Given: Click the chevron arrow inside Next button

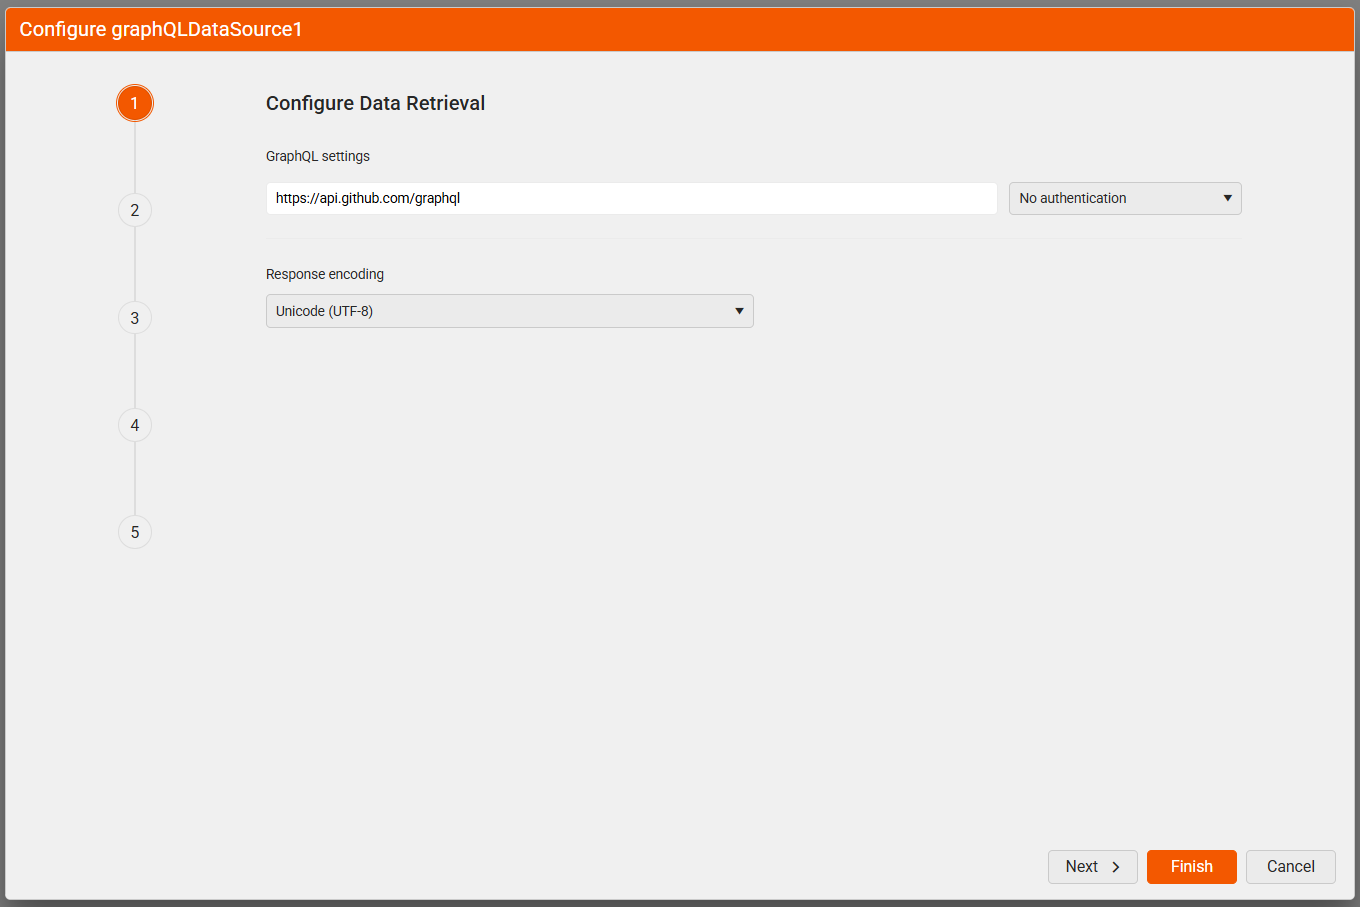Looking at the screenshot, I should [1116, 867].
